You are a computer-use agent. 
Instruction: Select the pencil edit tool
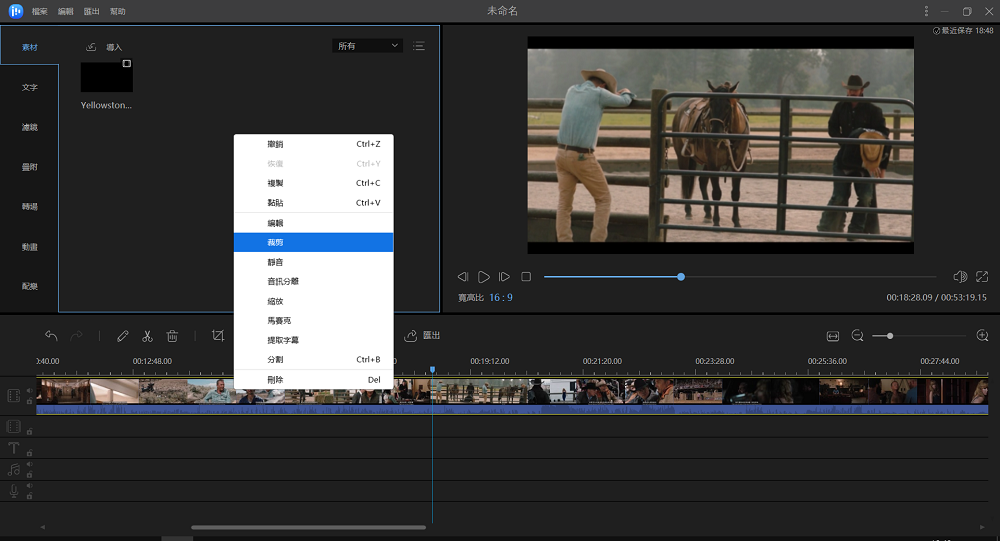coord(123,336)
